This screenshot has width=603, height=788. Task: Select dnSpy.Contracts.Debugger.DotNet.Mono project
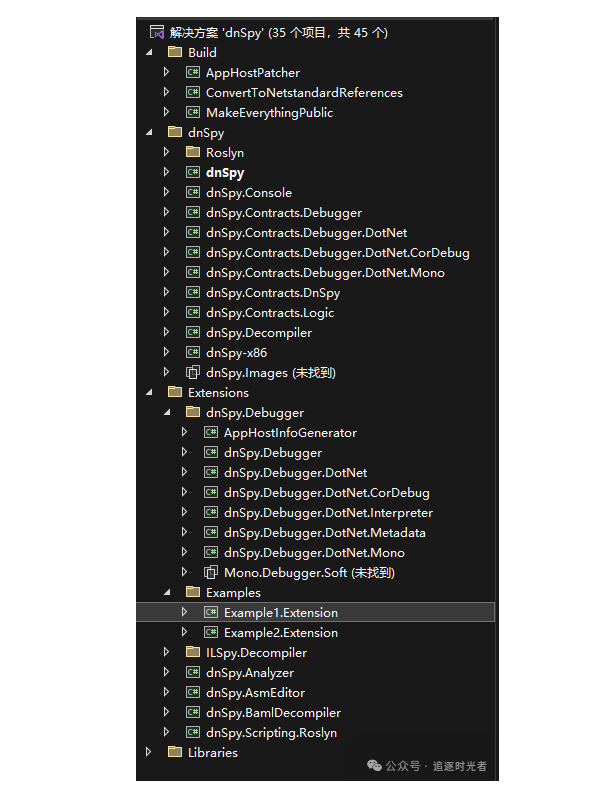pyautogui.click(x=325, y=273)
